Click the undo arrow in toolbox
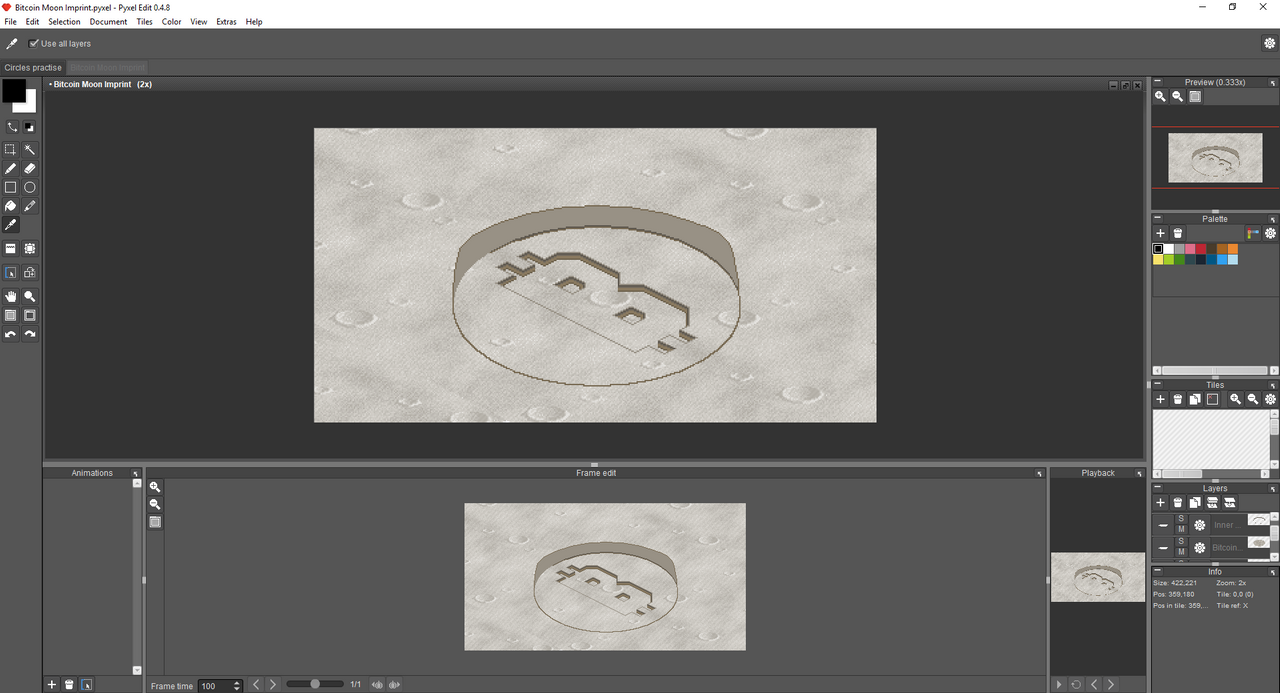Screen dimensions: 1280x693 click(11, 334)
